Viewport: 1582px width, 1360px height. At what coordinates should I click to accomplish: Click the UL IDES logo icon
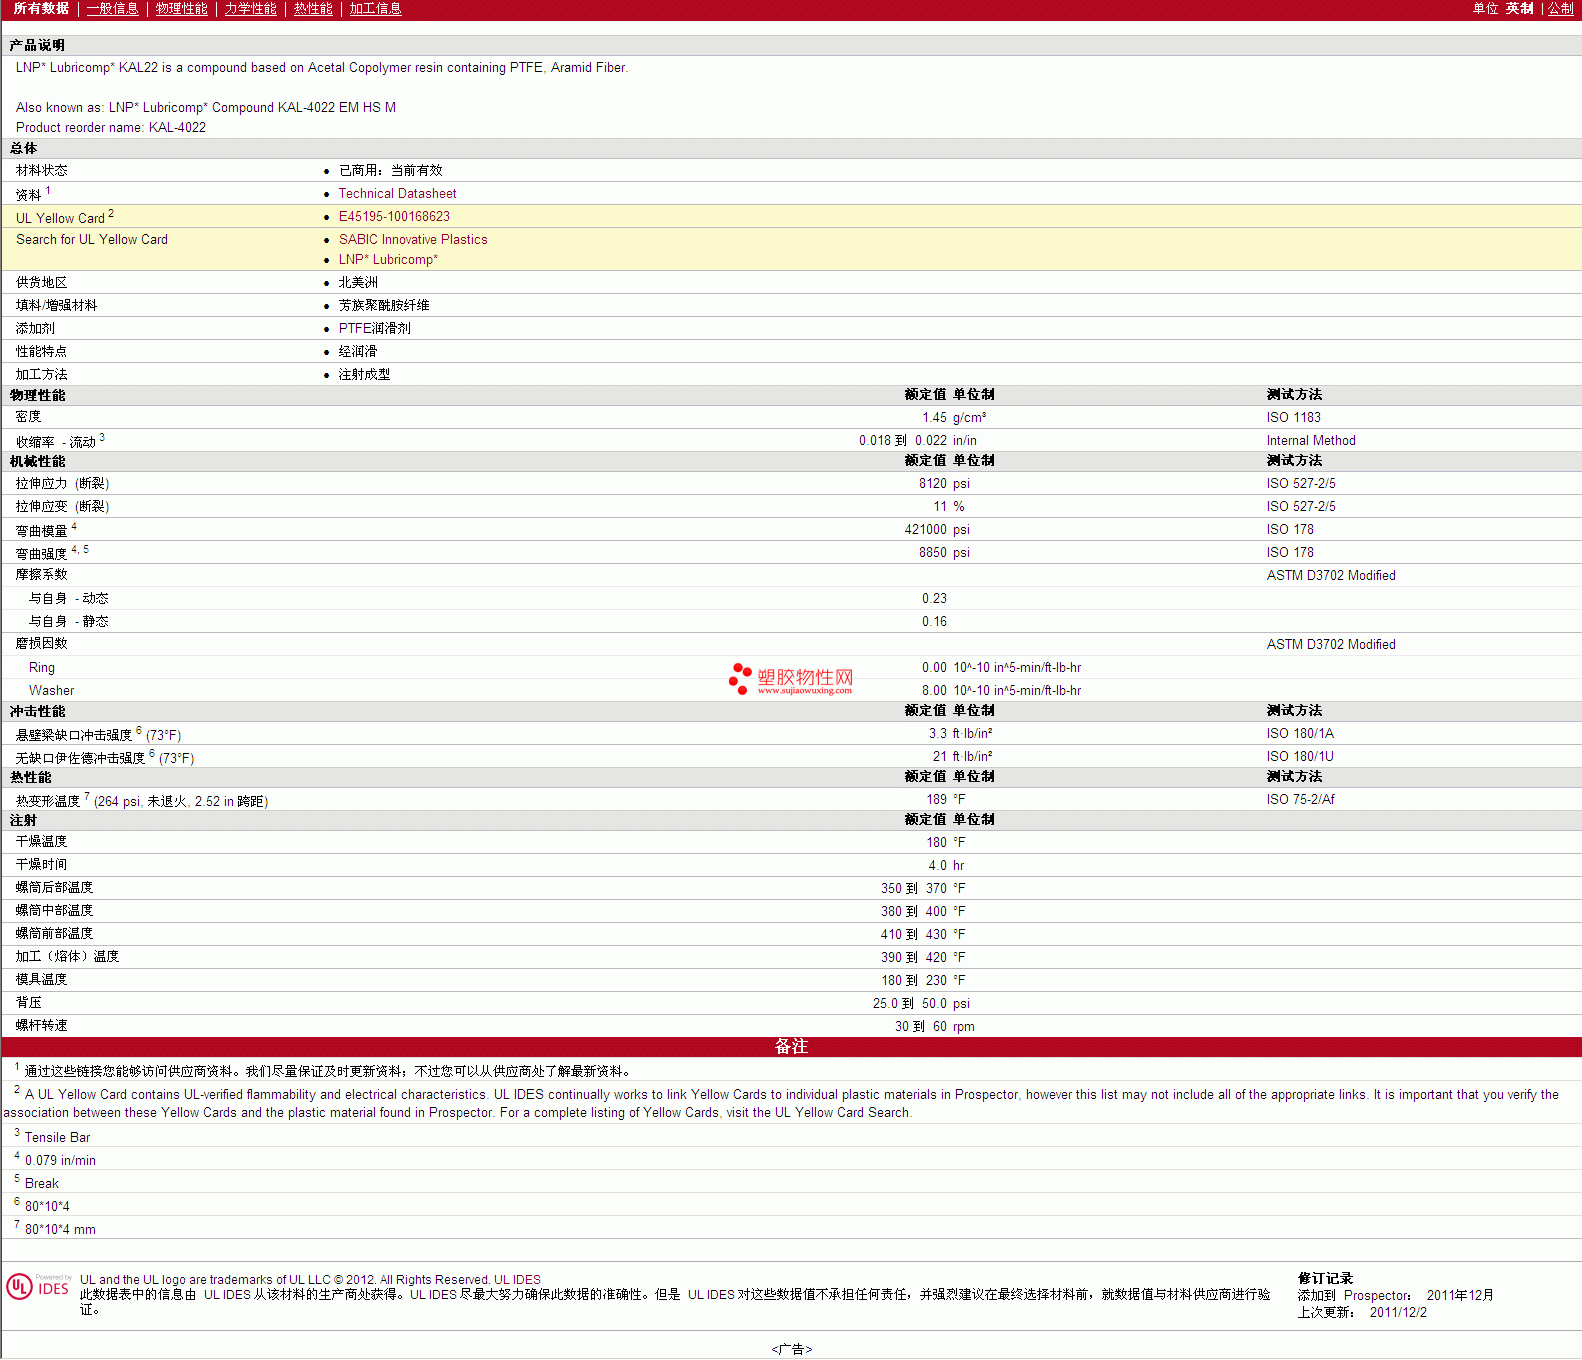(38, 1287)
